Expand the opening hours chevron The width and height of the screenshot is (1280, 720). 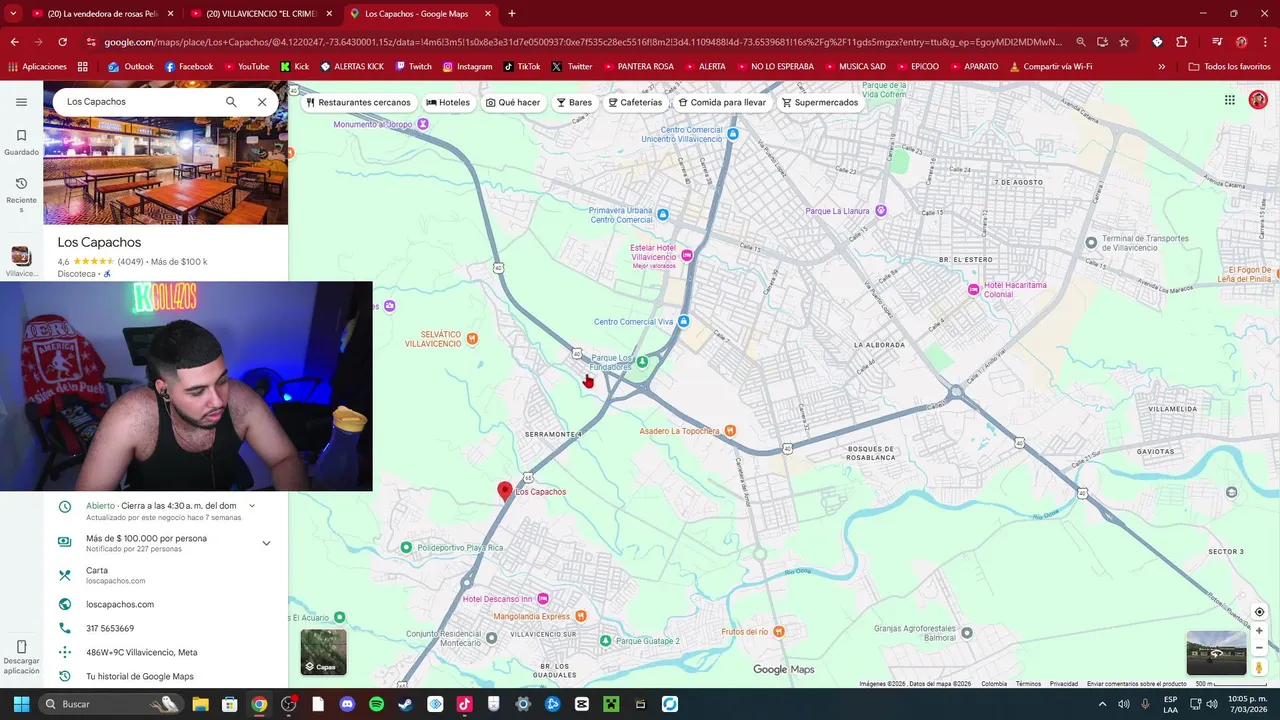252,506
